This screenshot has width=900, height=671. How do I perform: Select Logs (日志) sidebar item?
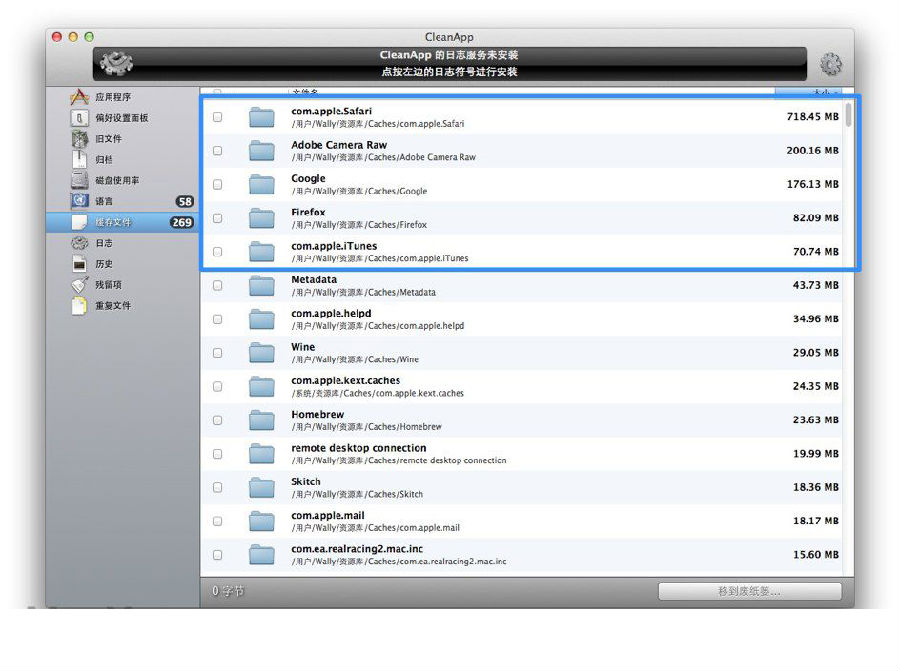[x=104, y=243]
